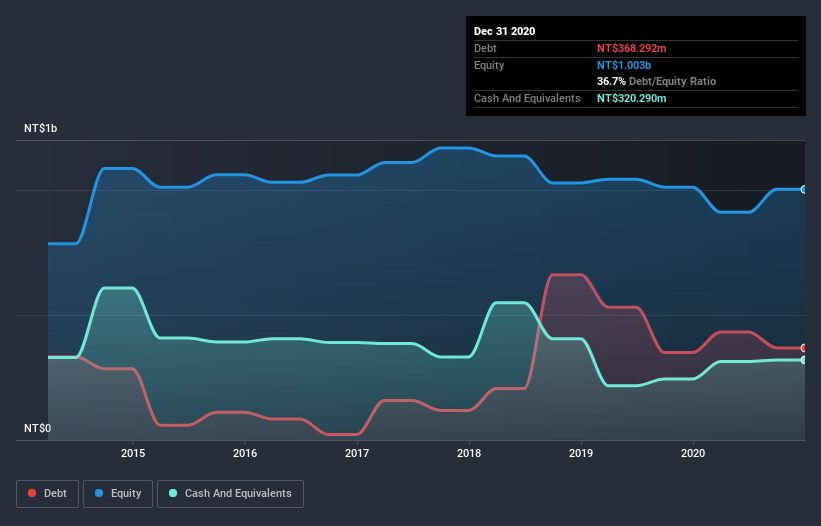
Task: Click the NT$1b y-axis label
Action: coord(40,128)
